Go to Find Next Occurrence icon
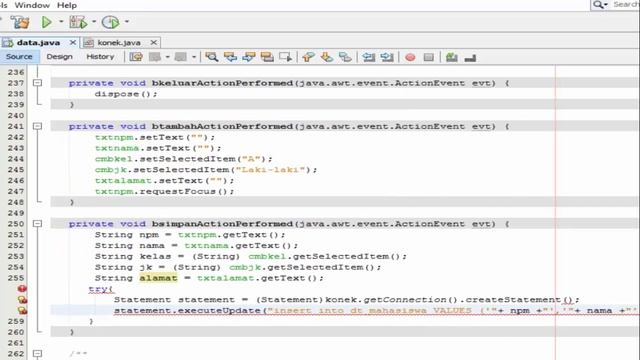The image size is (640, 360). pos(249,57)
